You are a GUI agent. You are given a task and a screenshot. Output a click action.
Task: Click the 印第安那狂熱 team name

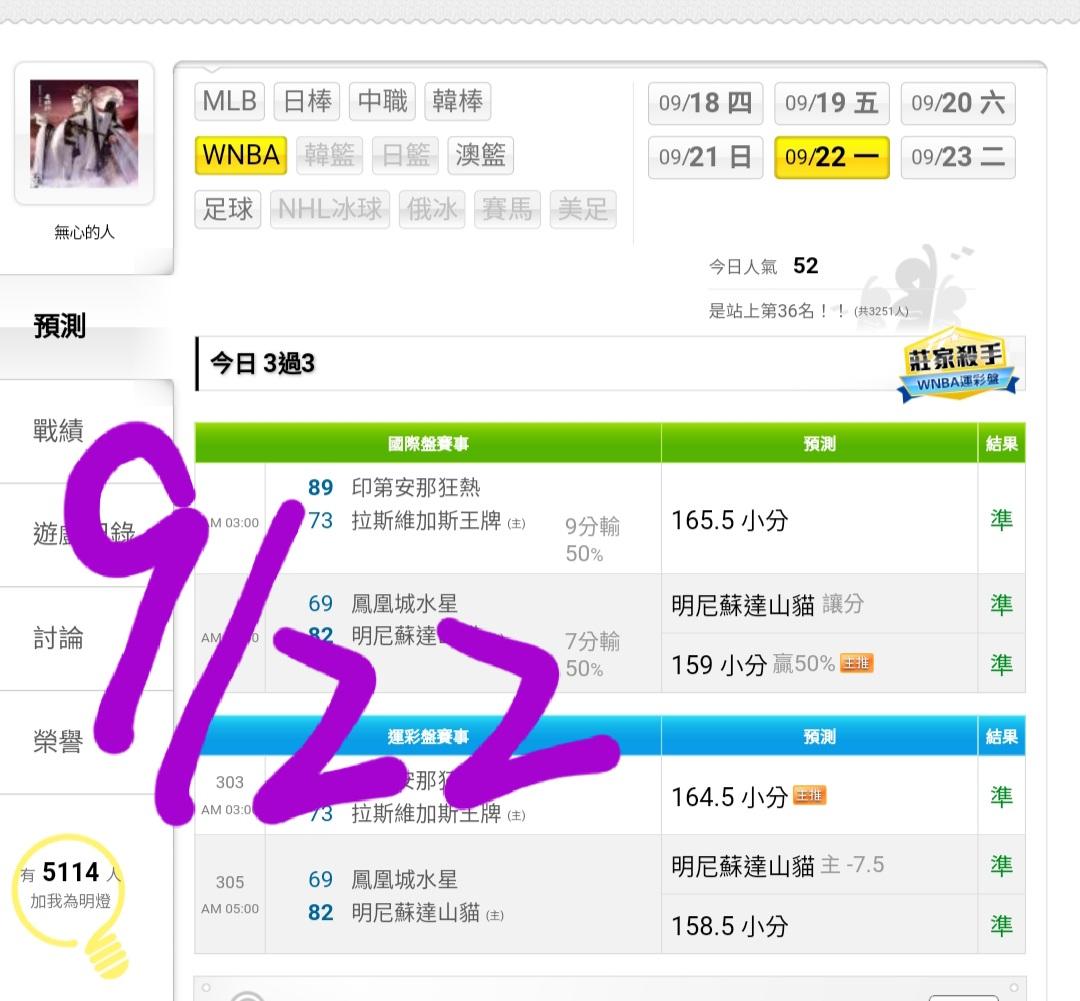pos(416,488)
